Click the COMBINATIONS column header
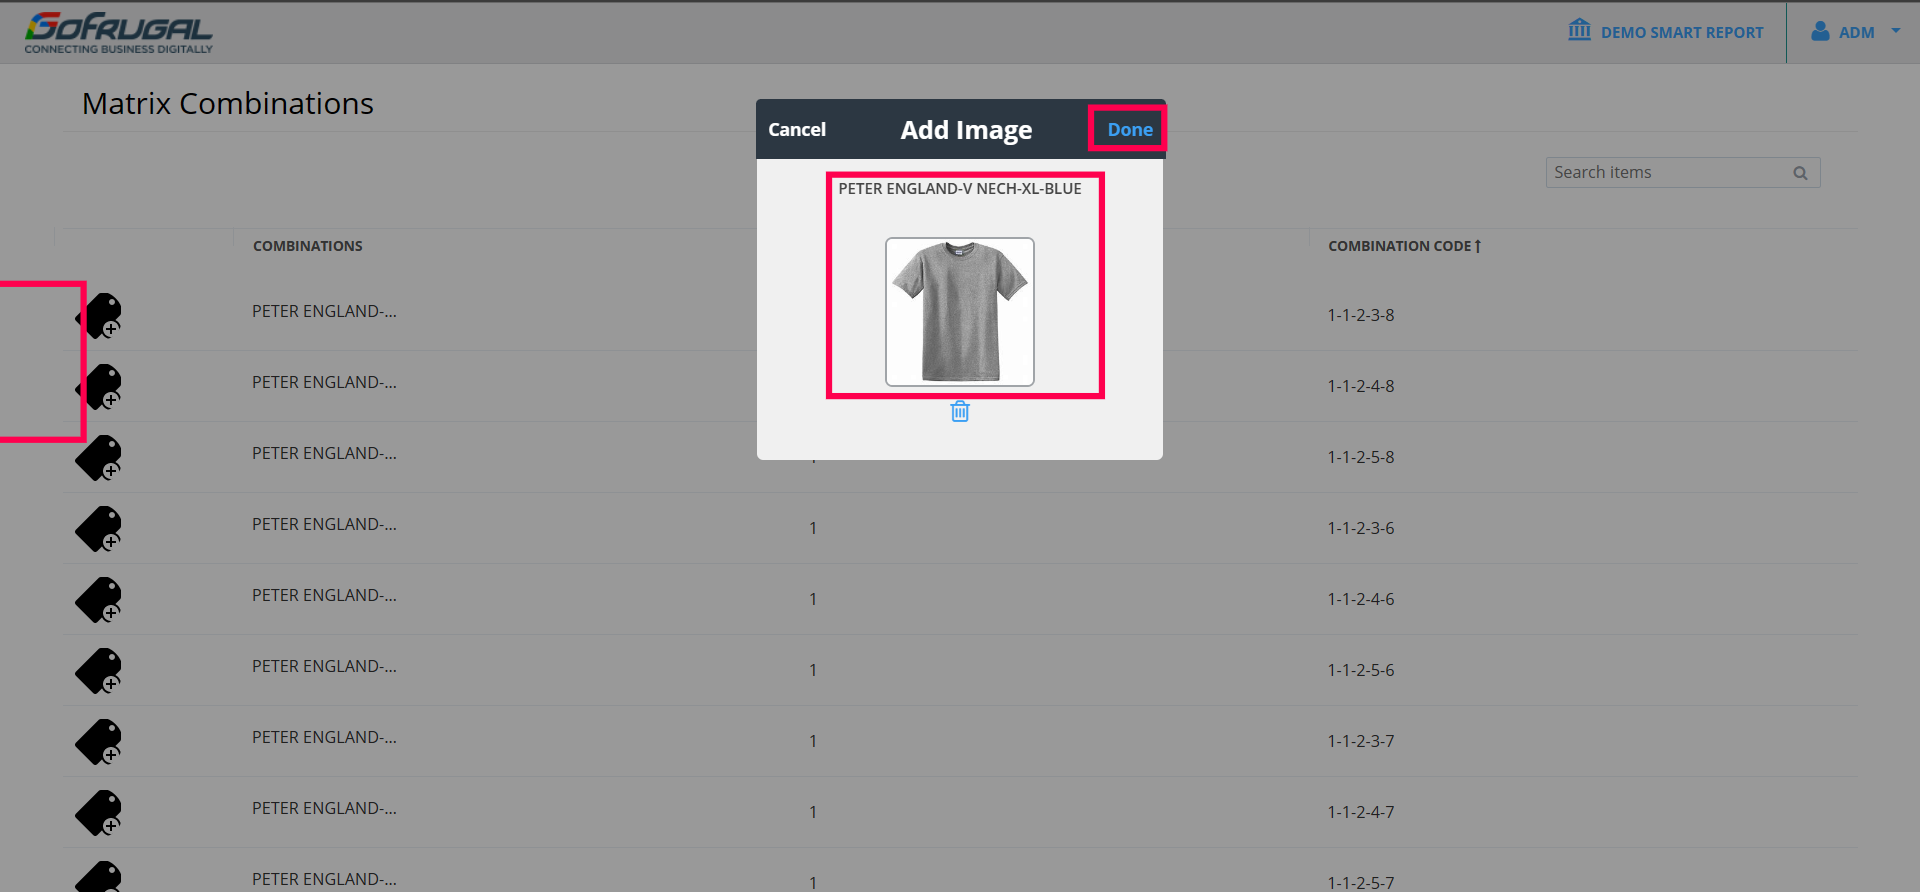 pos(308,246)
